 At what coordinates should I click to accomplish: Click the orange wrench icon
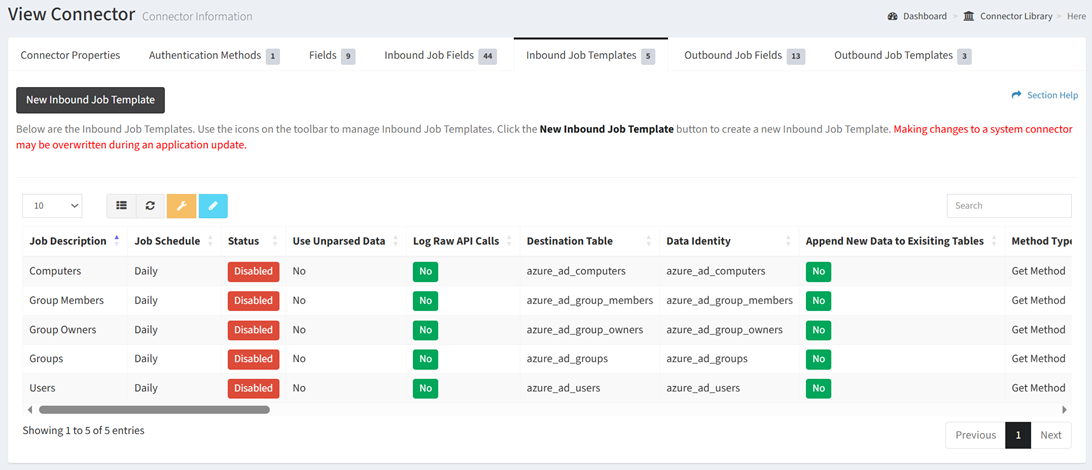tap(181, 206)
